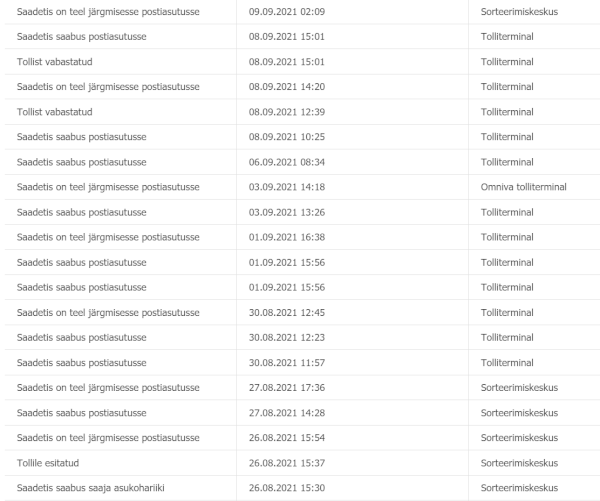Screen dimensions: 600x501
Task: Click the 26.08.2021 15:54 timestamp
Action: 287,438
